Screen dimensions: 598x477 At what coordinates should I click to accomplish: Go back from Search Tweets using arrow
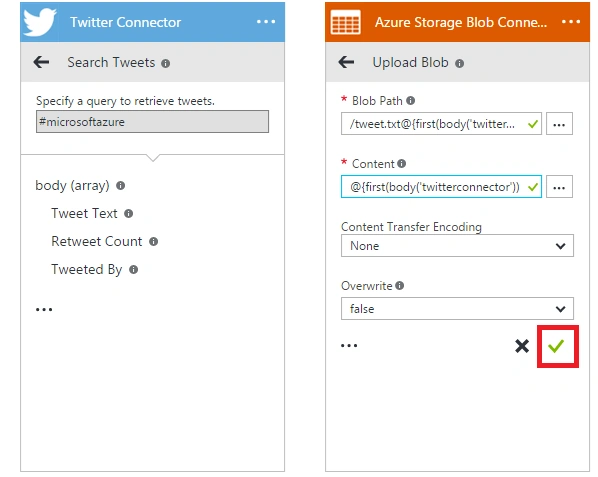click(41, 62)
